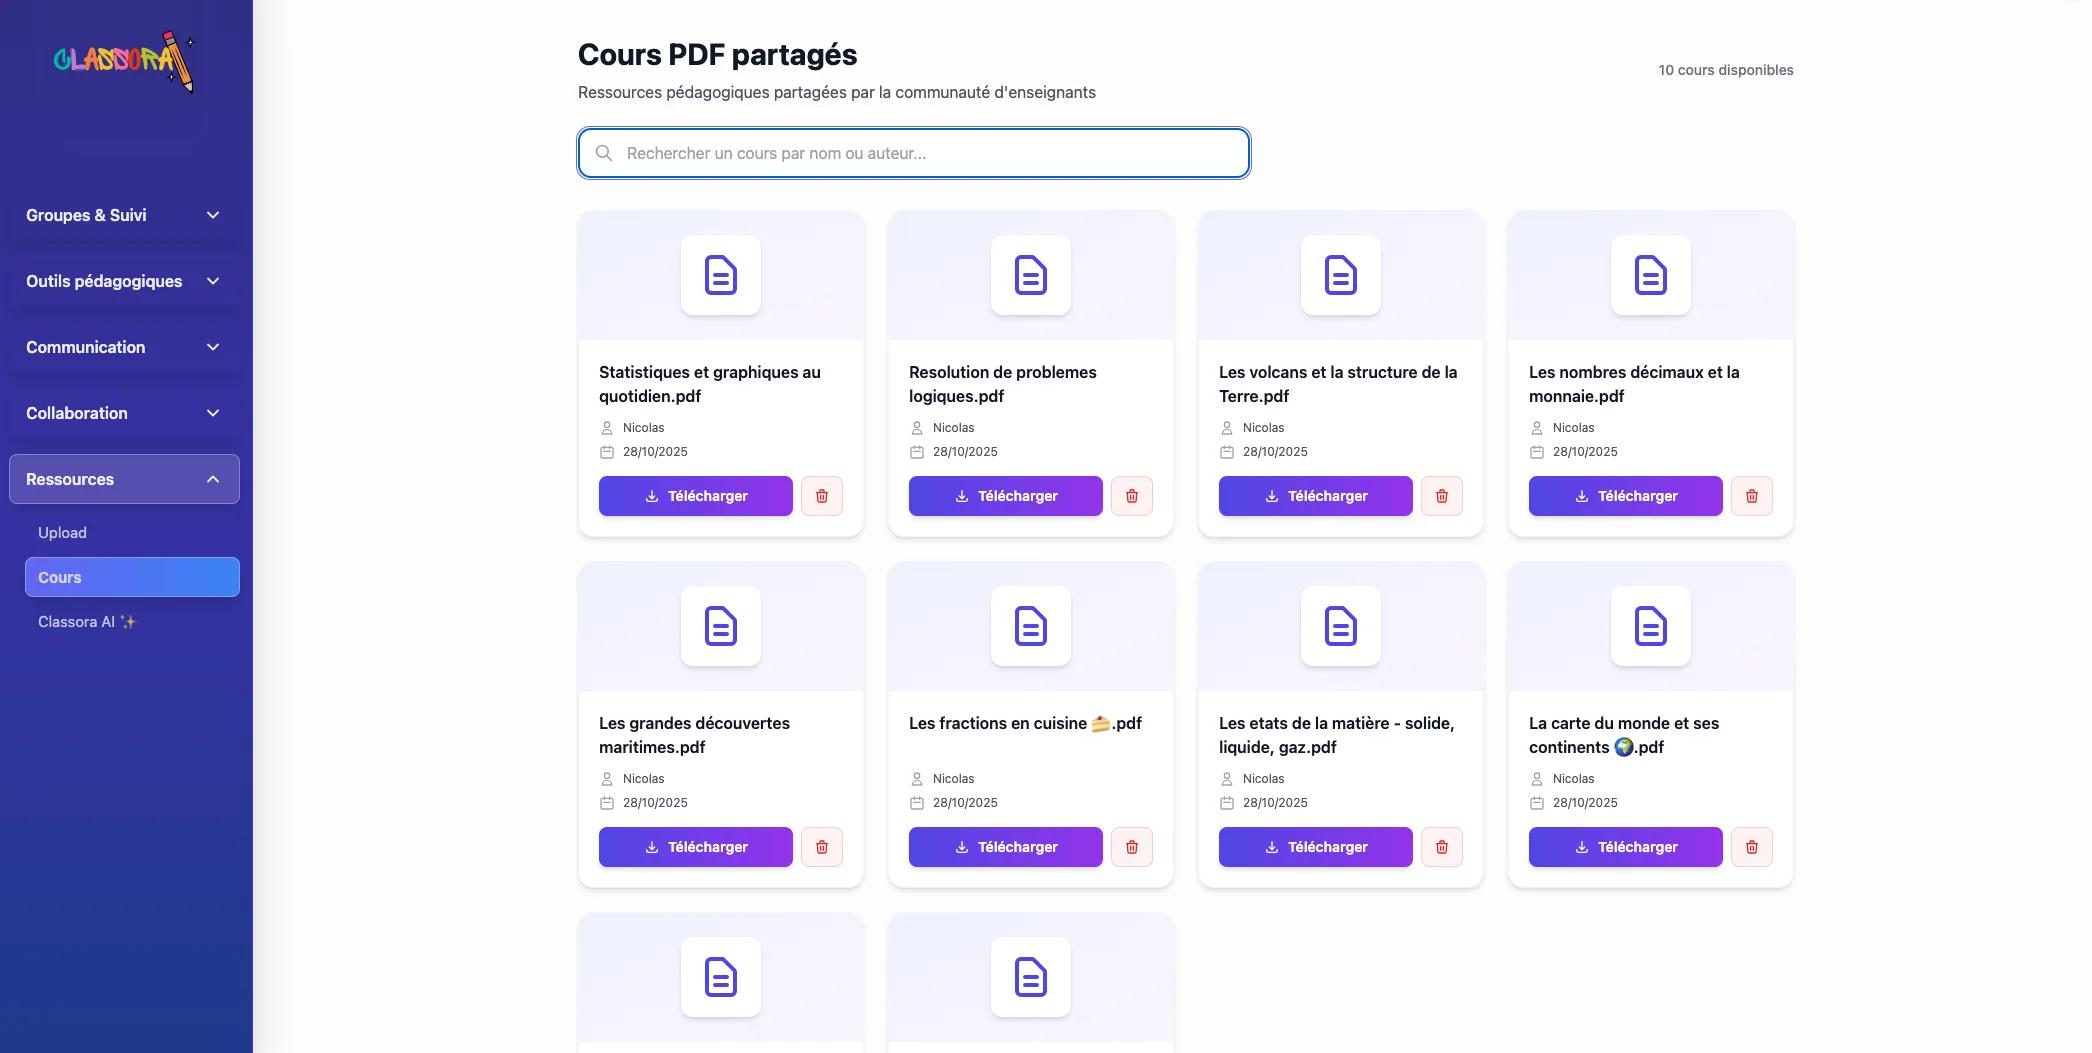This screenshot has width=2092, height=1053.
Task: Click the course search input field
Action: [x=912, y=153]
